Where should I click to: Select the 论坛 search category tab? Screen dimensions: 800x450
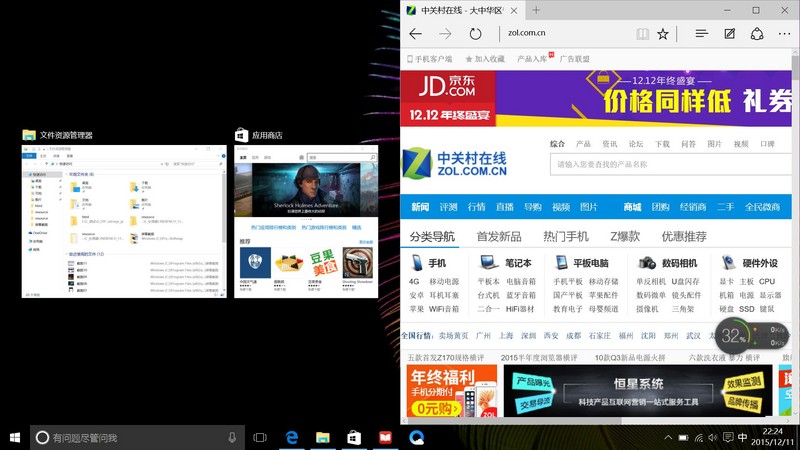(x=636, y=144)
